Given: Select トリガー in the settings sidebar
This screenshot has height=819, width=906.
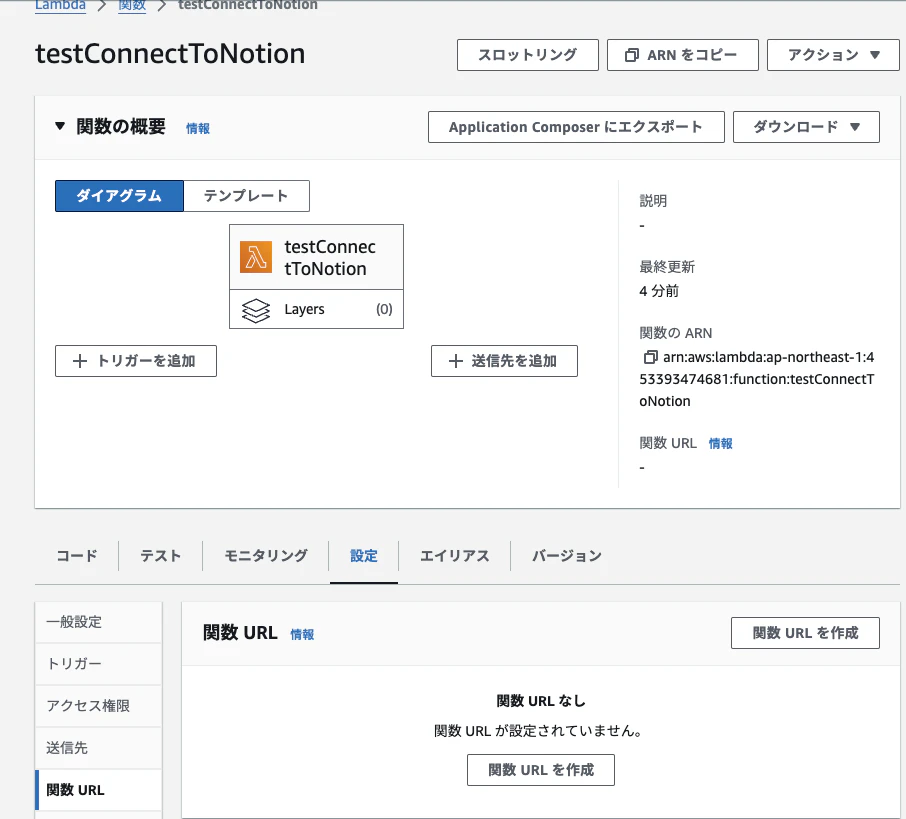Looking at the screenshot, I should click(x=99, y=664).
